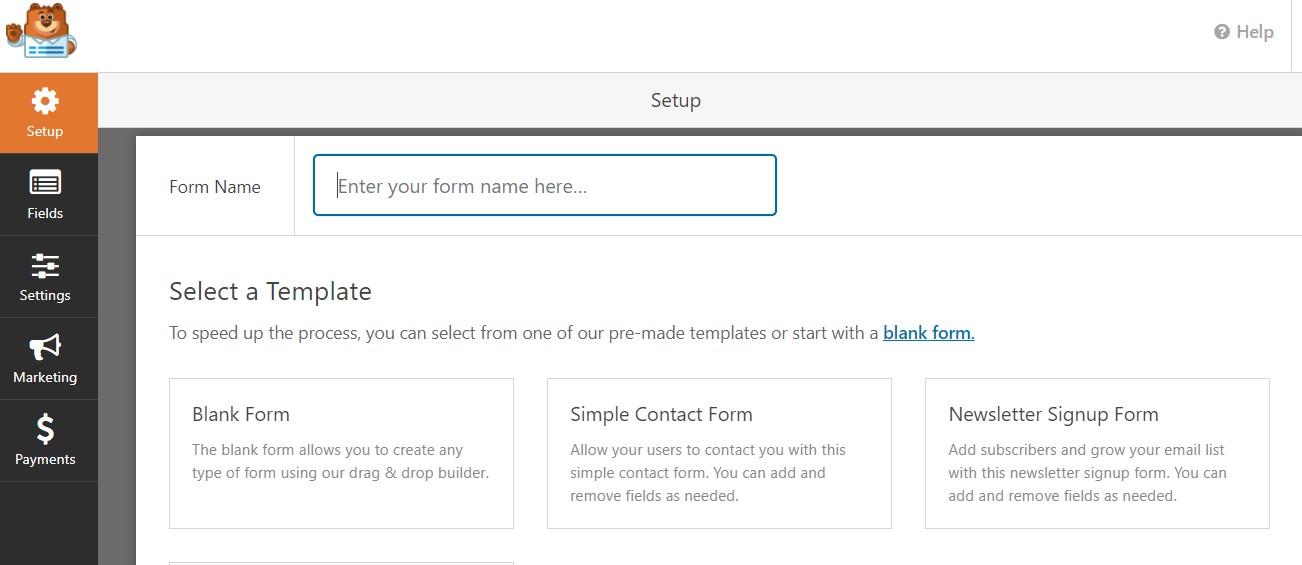Click the question mark Help icon
The image size is (1302, 565).
(x=1221, y=32)
